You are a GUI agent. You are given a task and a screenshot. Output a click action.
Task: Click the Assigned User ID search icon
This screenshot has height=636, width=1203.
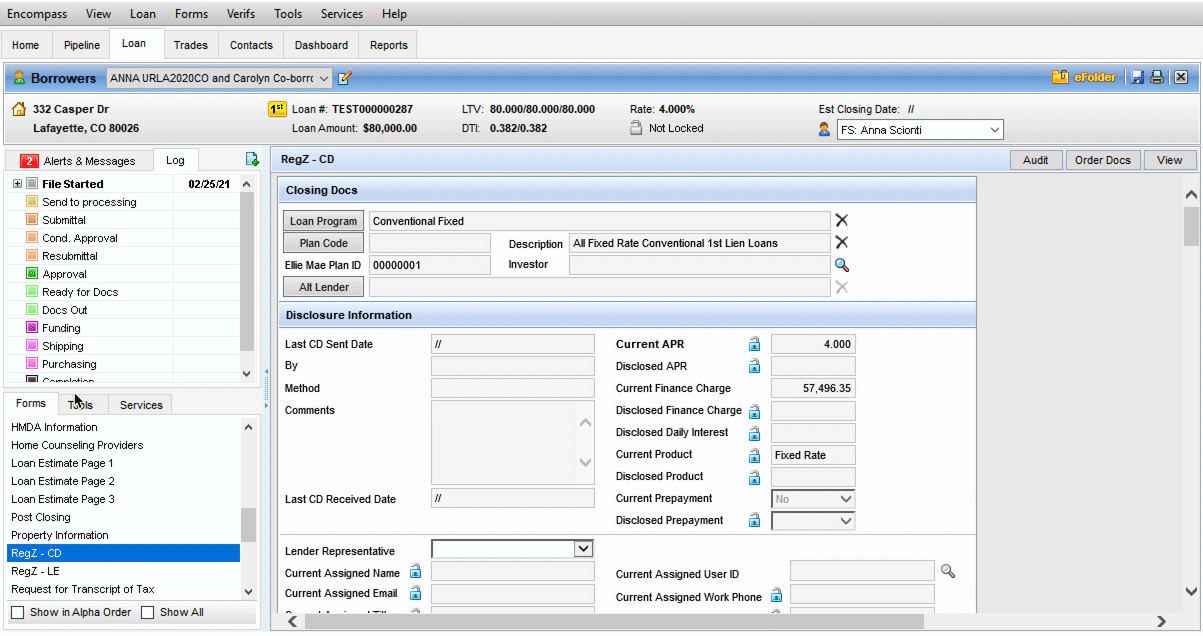click(947, 571)
